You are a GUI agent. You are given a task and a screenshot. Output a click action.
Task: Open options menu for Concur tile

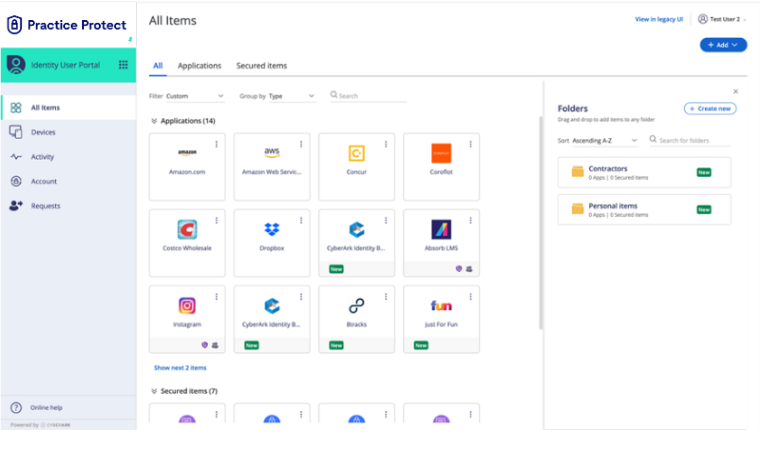point(386,144)
